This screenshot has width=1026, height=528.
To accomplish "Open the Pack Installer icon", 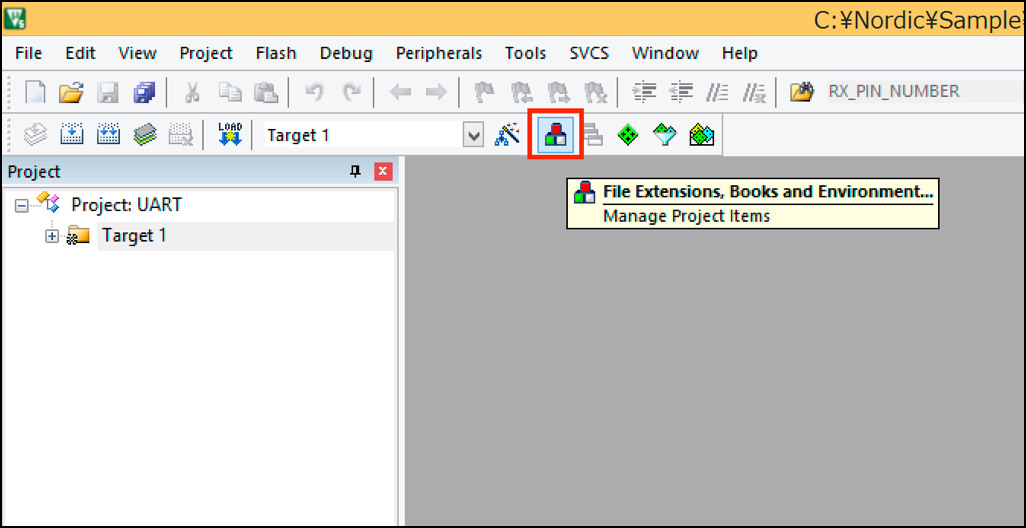I will point(702,135).
